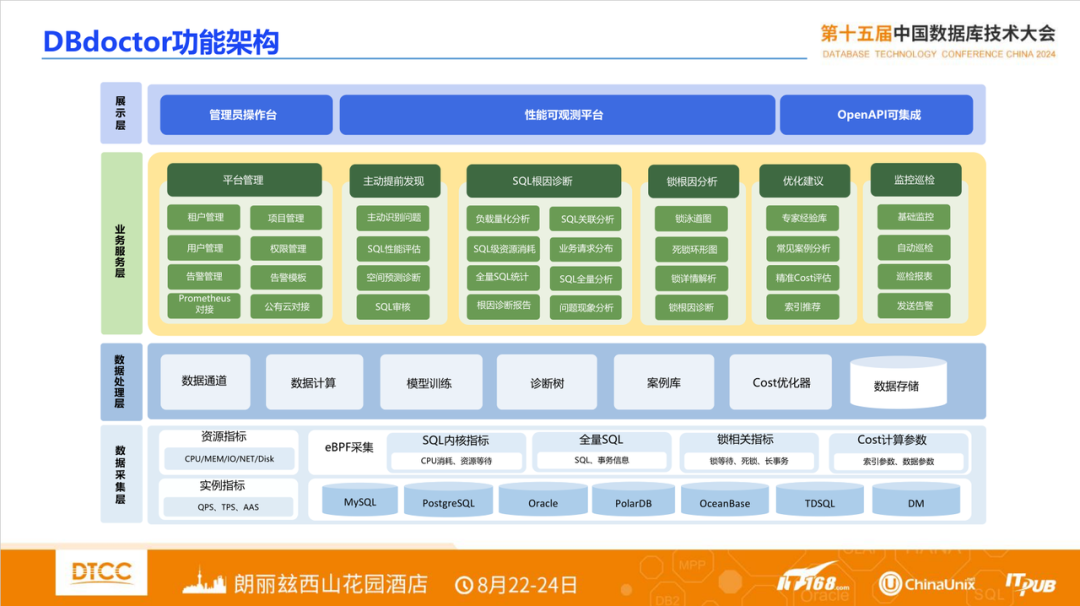Click the 问题现象分析 box
1080x606 pixels.
click(x=585, y=308)
